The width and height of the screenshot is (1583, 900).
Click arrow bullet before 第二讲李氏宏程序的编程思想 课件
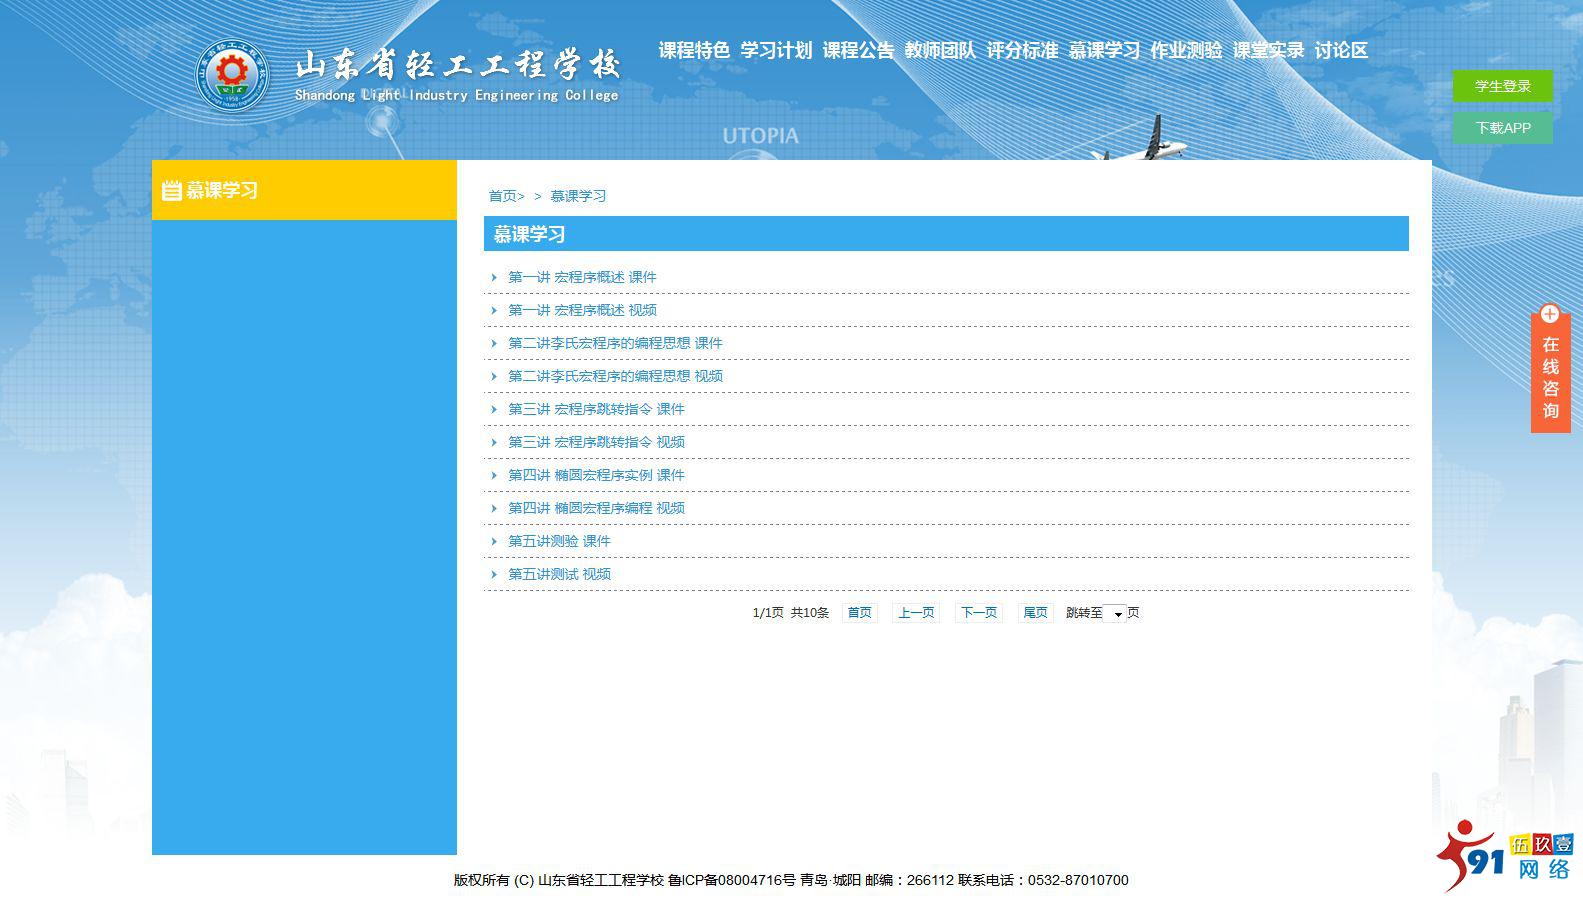coord(494,343)
